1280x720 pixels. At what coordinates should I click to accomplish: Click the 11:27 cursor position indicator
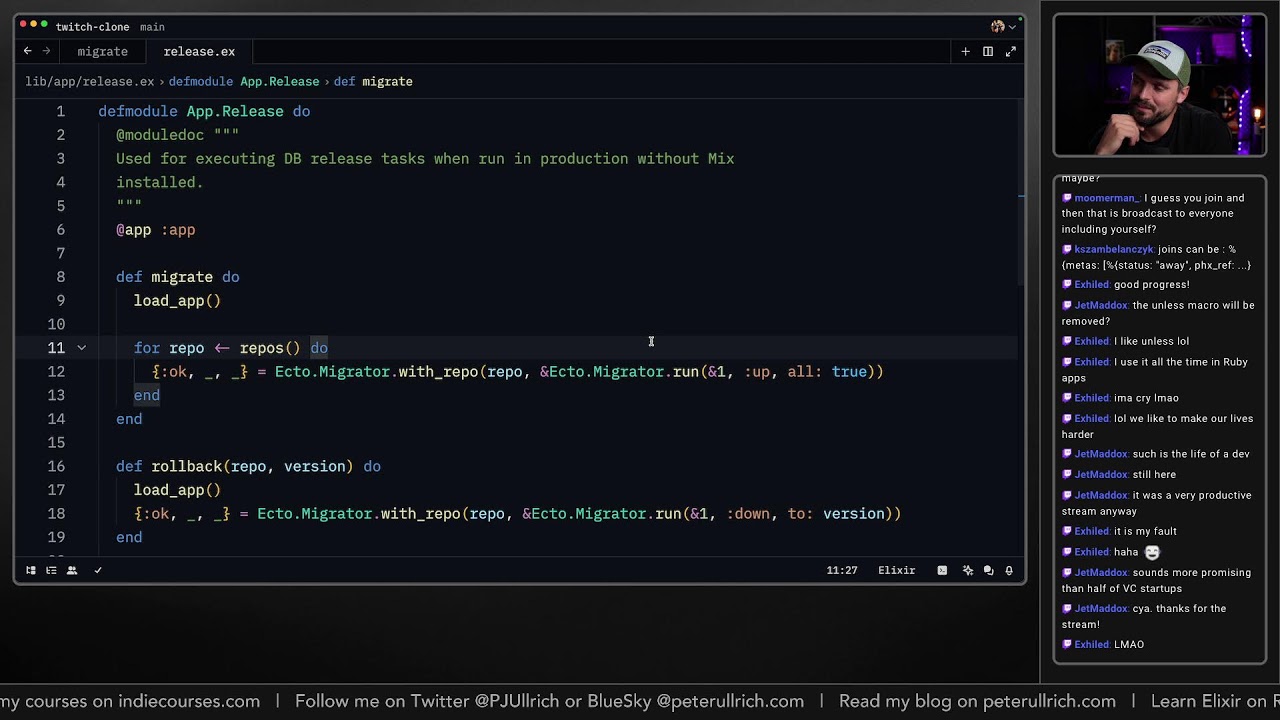[842, 570]
